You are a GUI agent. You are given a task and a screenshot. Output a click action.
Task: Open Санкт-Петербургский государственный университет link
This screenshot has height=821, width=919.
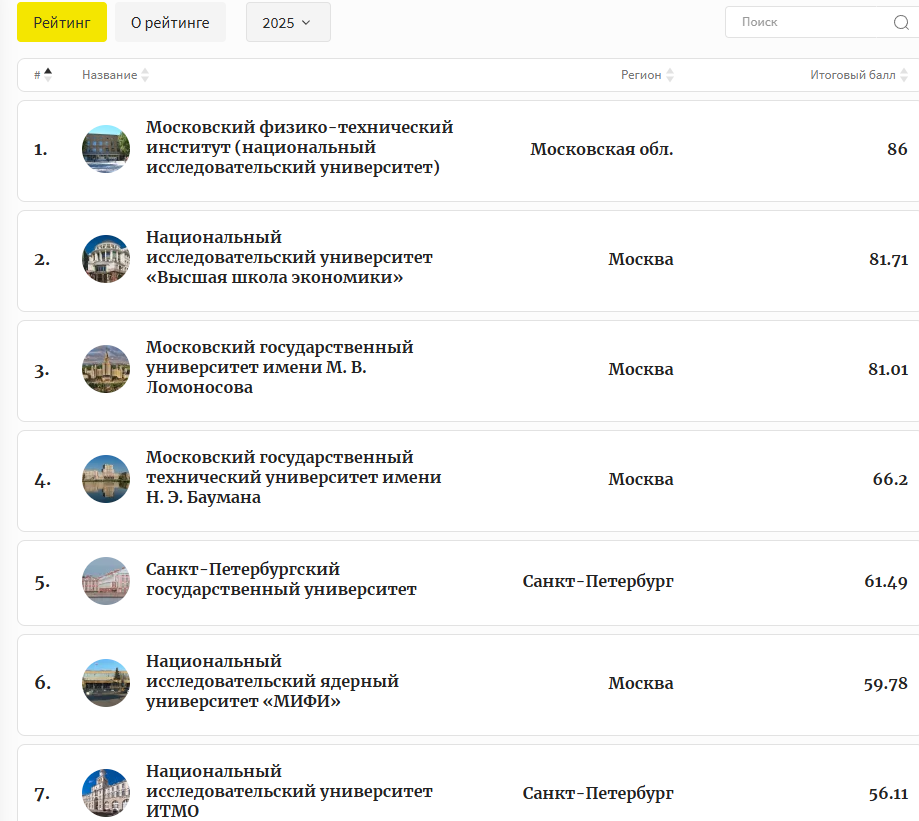pyautogui.click(x=281, y=579)
